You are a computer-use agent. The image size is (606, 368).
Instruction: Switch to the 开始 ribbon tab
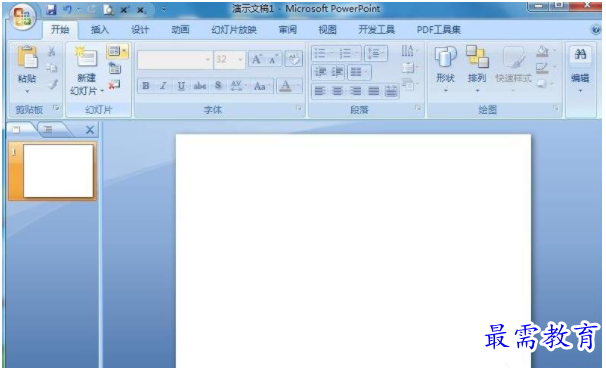click(60, 29)
